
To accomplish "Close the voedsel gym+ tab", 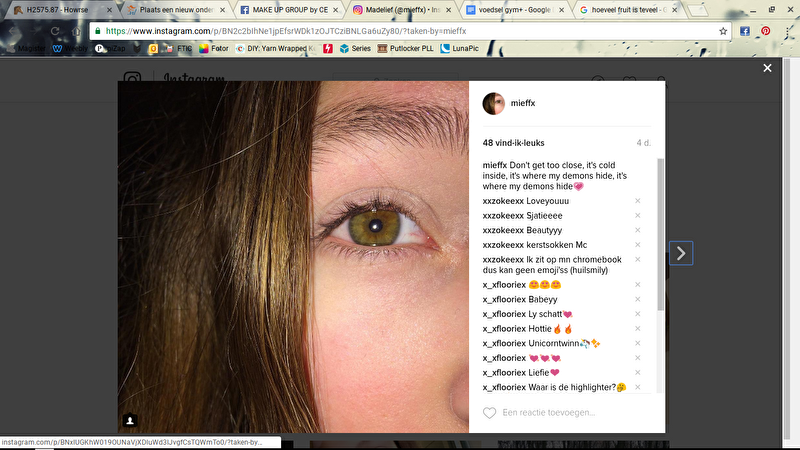I will click(561, 10).
